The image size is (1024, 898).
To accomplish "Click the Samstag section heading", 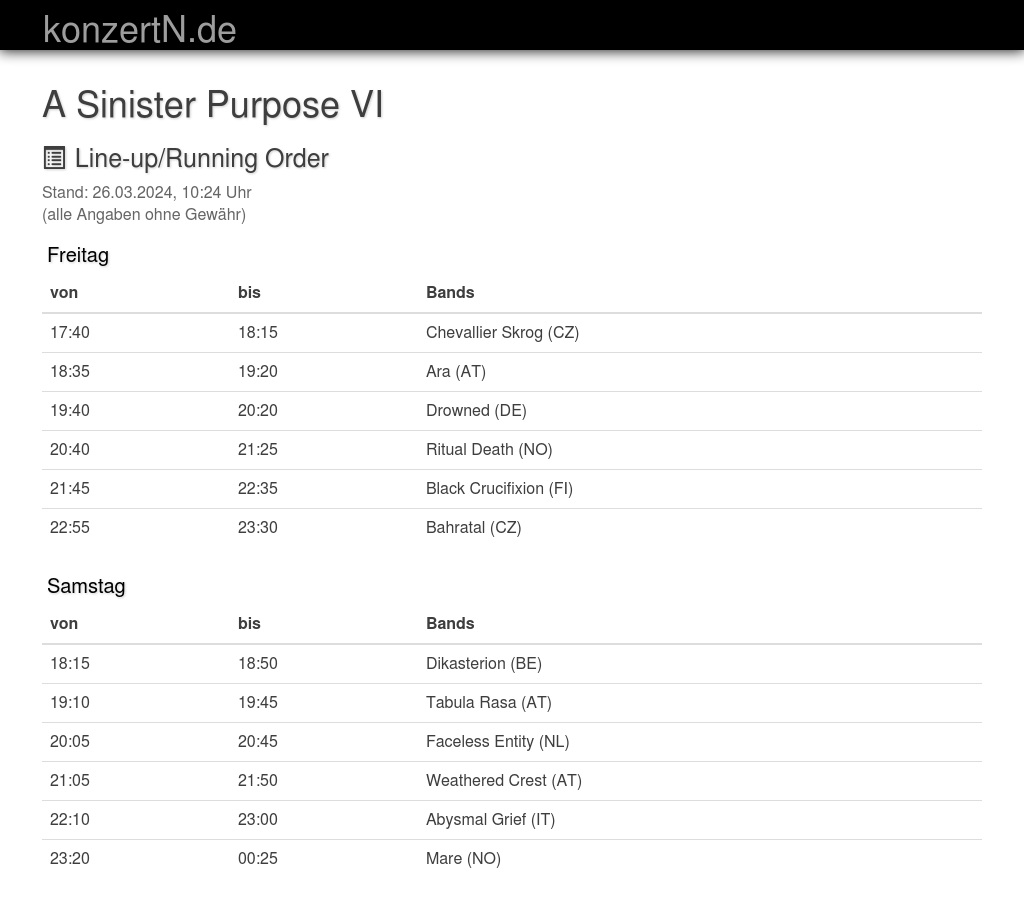I will click(x=86, y=586).
